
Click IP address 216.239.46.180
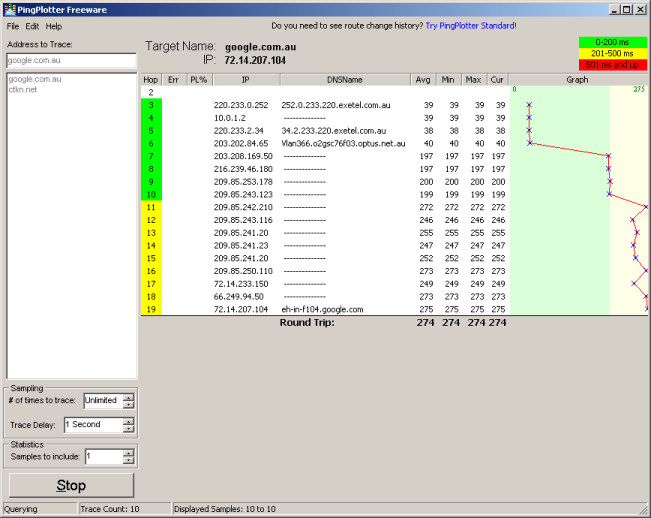coord(243,169)
